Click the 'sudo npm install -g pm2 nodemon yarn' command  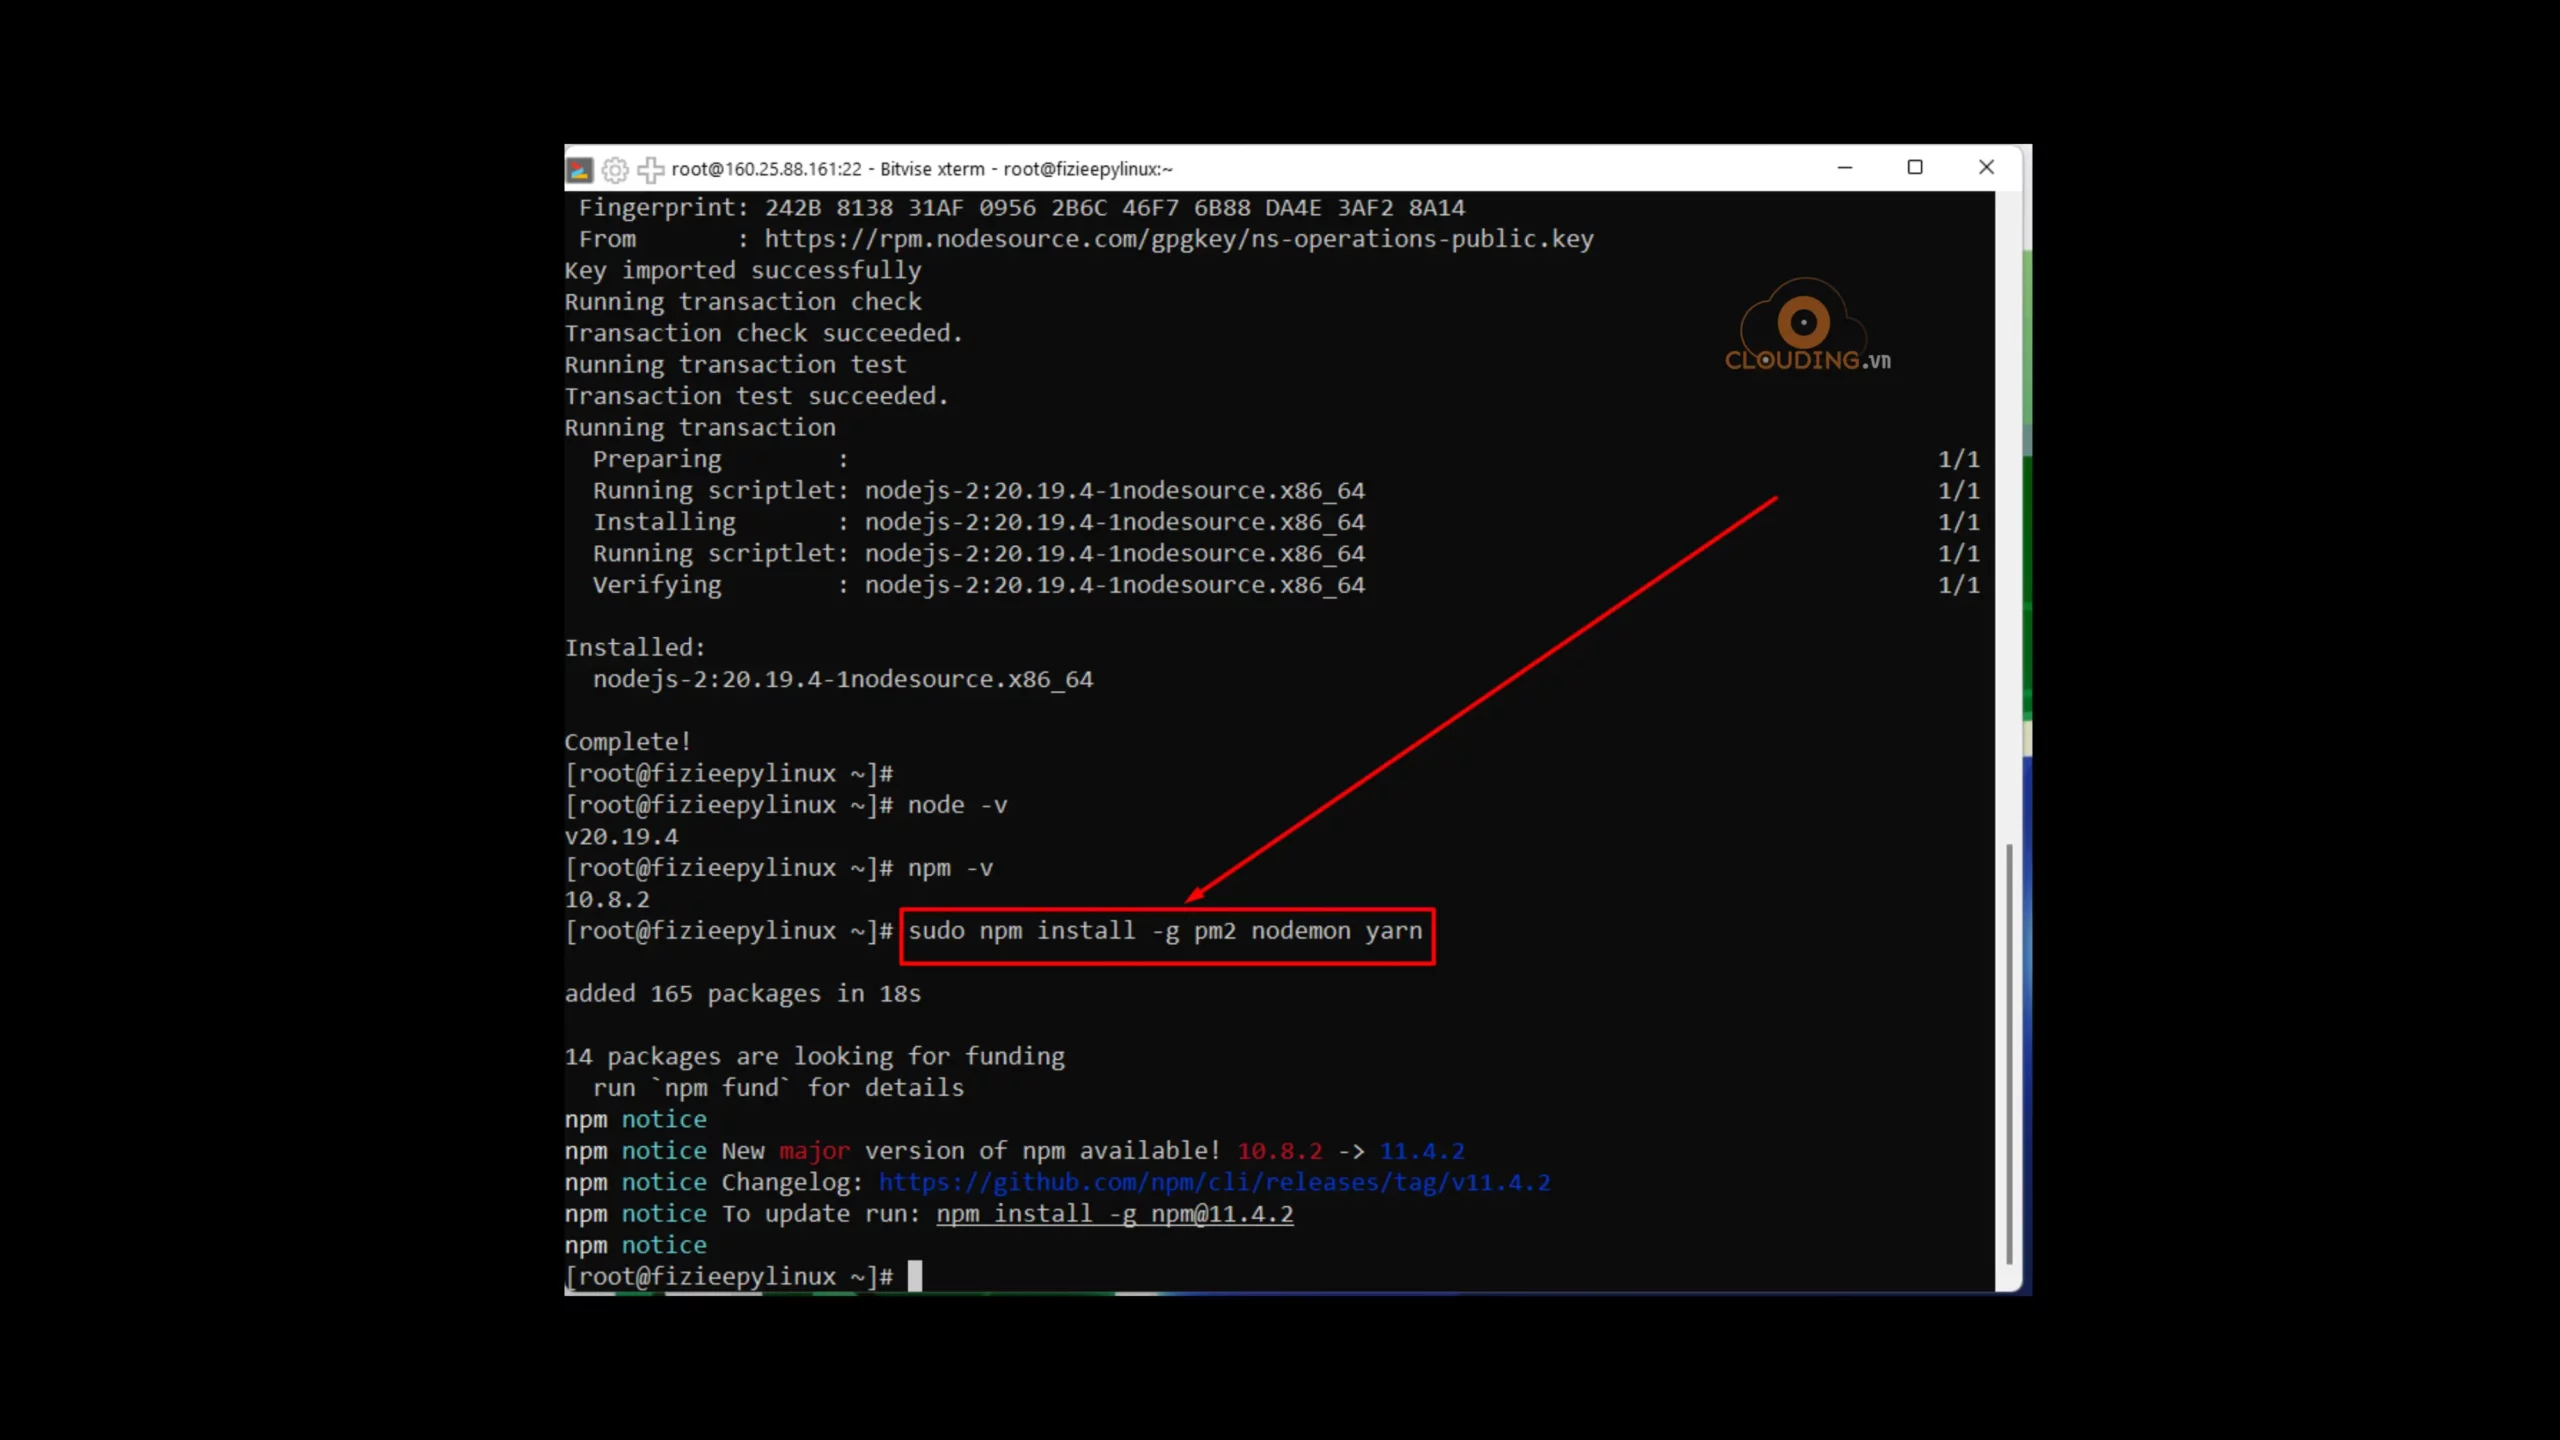tap(1165, 931)
